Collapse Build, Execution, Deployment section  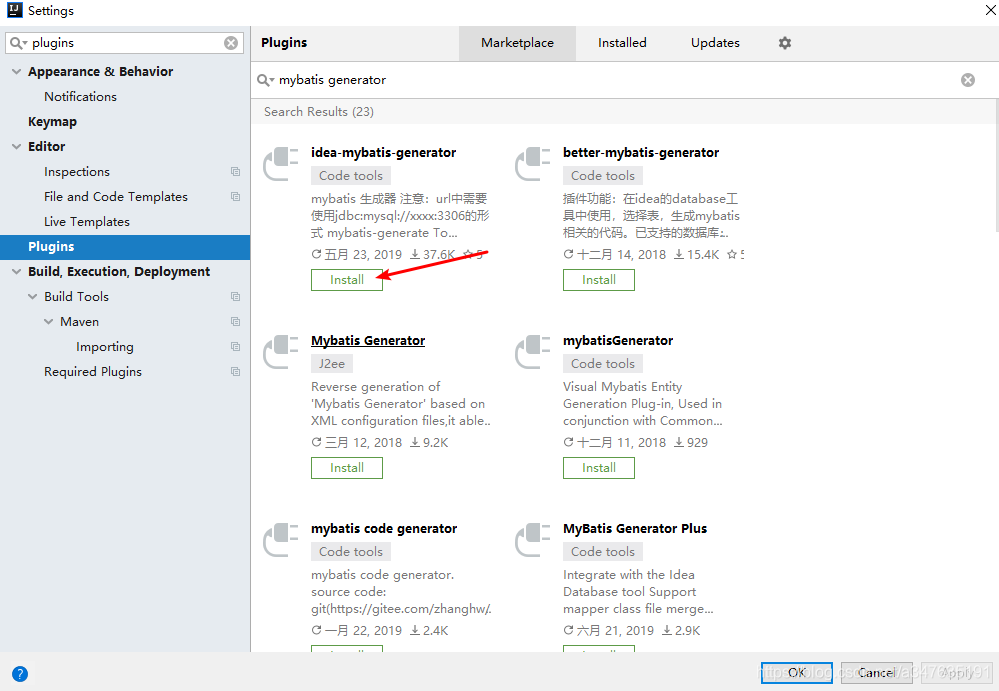17,271
